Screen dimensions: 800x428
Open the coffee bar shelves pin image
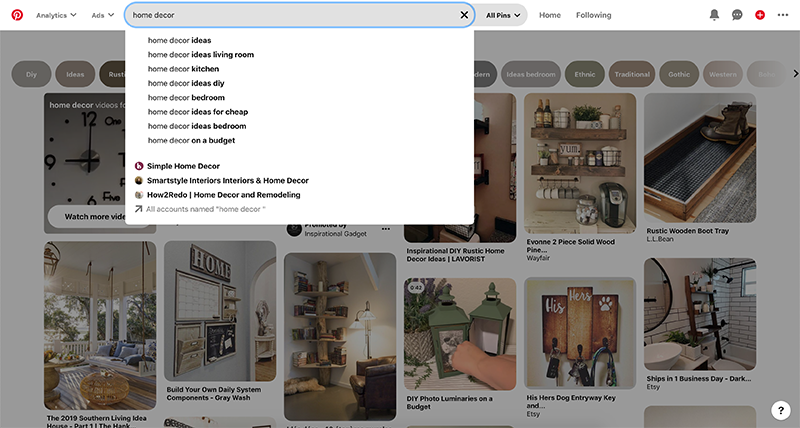coord(580,163)
